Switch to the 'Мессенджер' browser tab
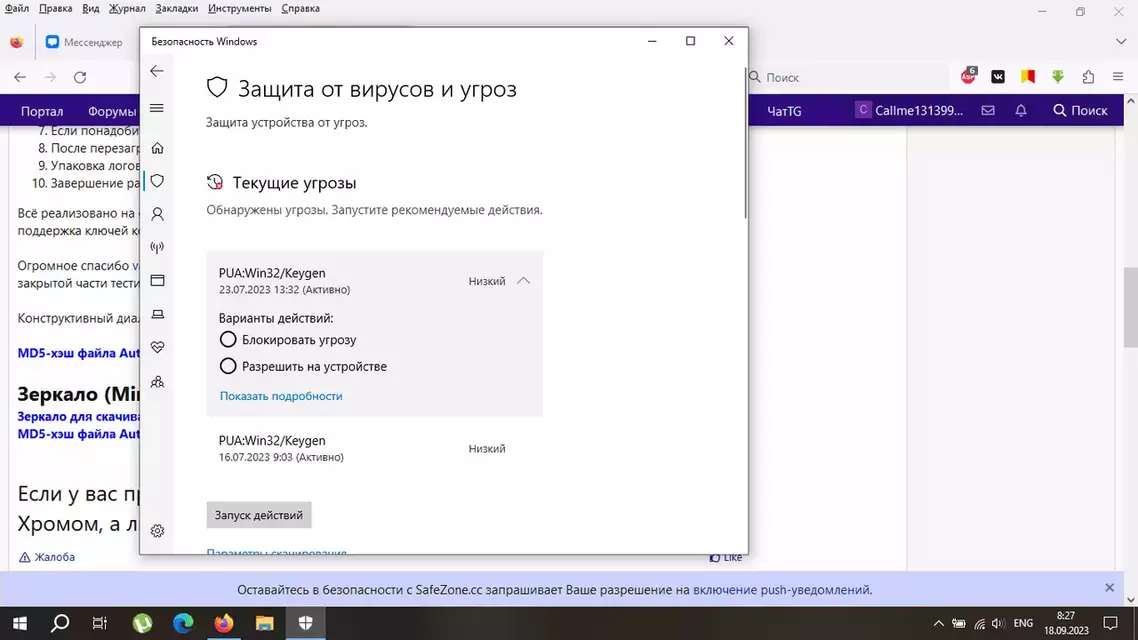Screen dimensions: 1138x640 click(84, 42)
